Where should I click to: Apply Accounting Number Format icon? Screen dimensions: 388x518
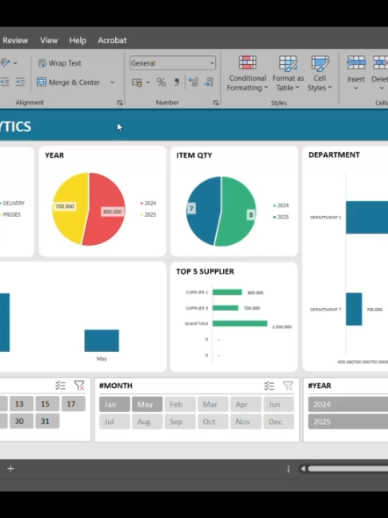coord(137,82)
